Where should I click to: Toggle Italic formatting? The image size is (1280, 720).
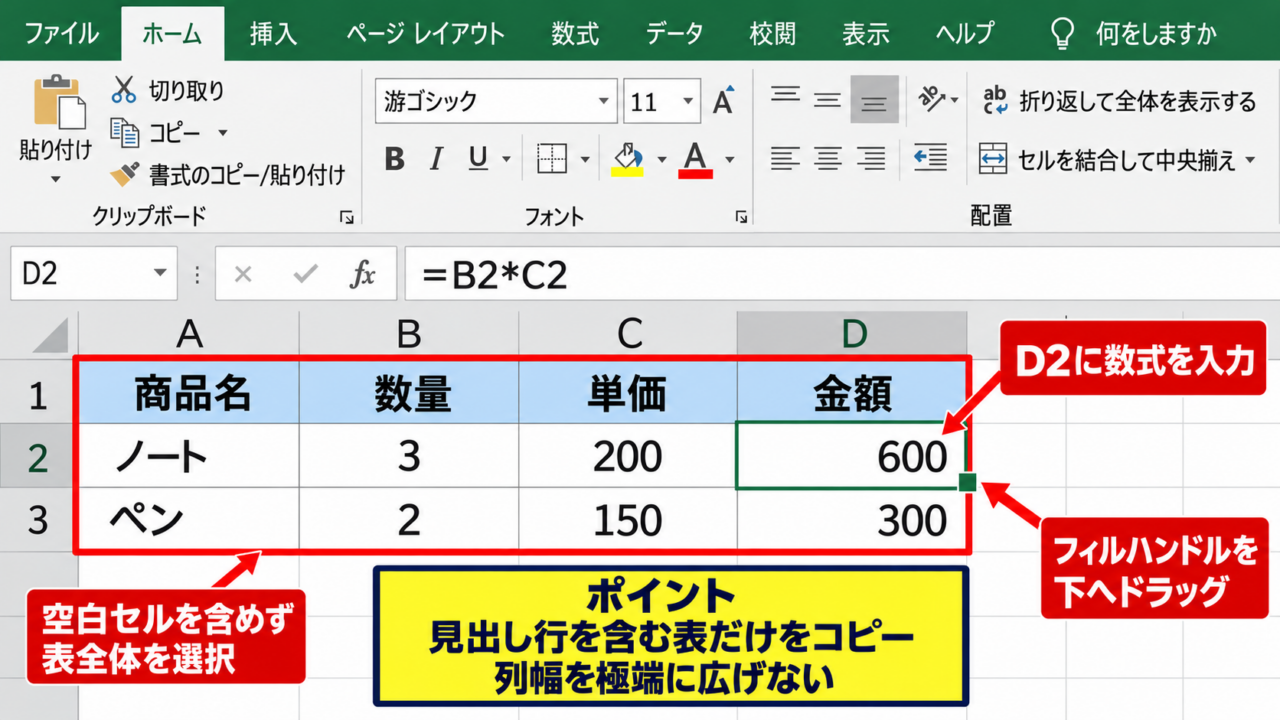436,159
